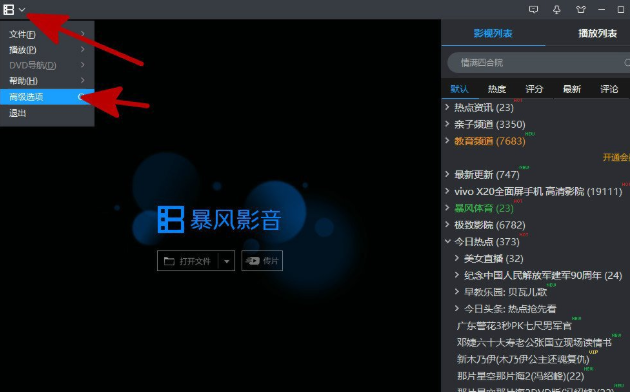This screenshot has width=630, height=392.
Task: Play 新木乃伊(木乃伊公主还魂复仇)
Action: click(523, 359)
